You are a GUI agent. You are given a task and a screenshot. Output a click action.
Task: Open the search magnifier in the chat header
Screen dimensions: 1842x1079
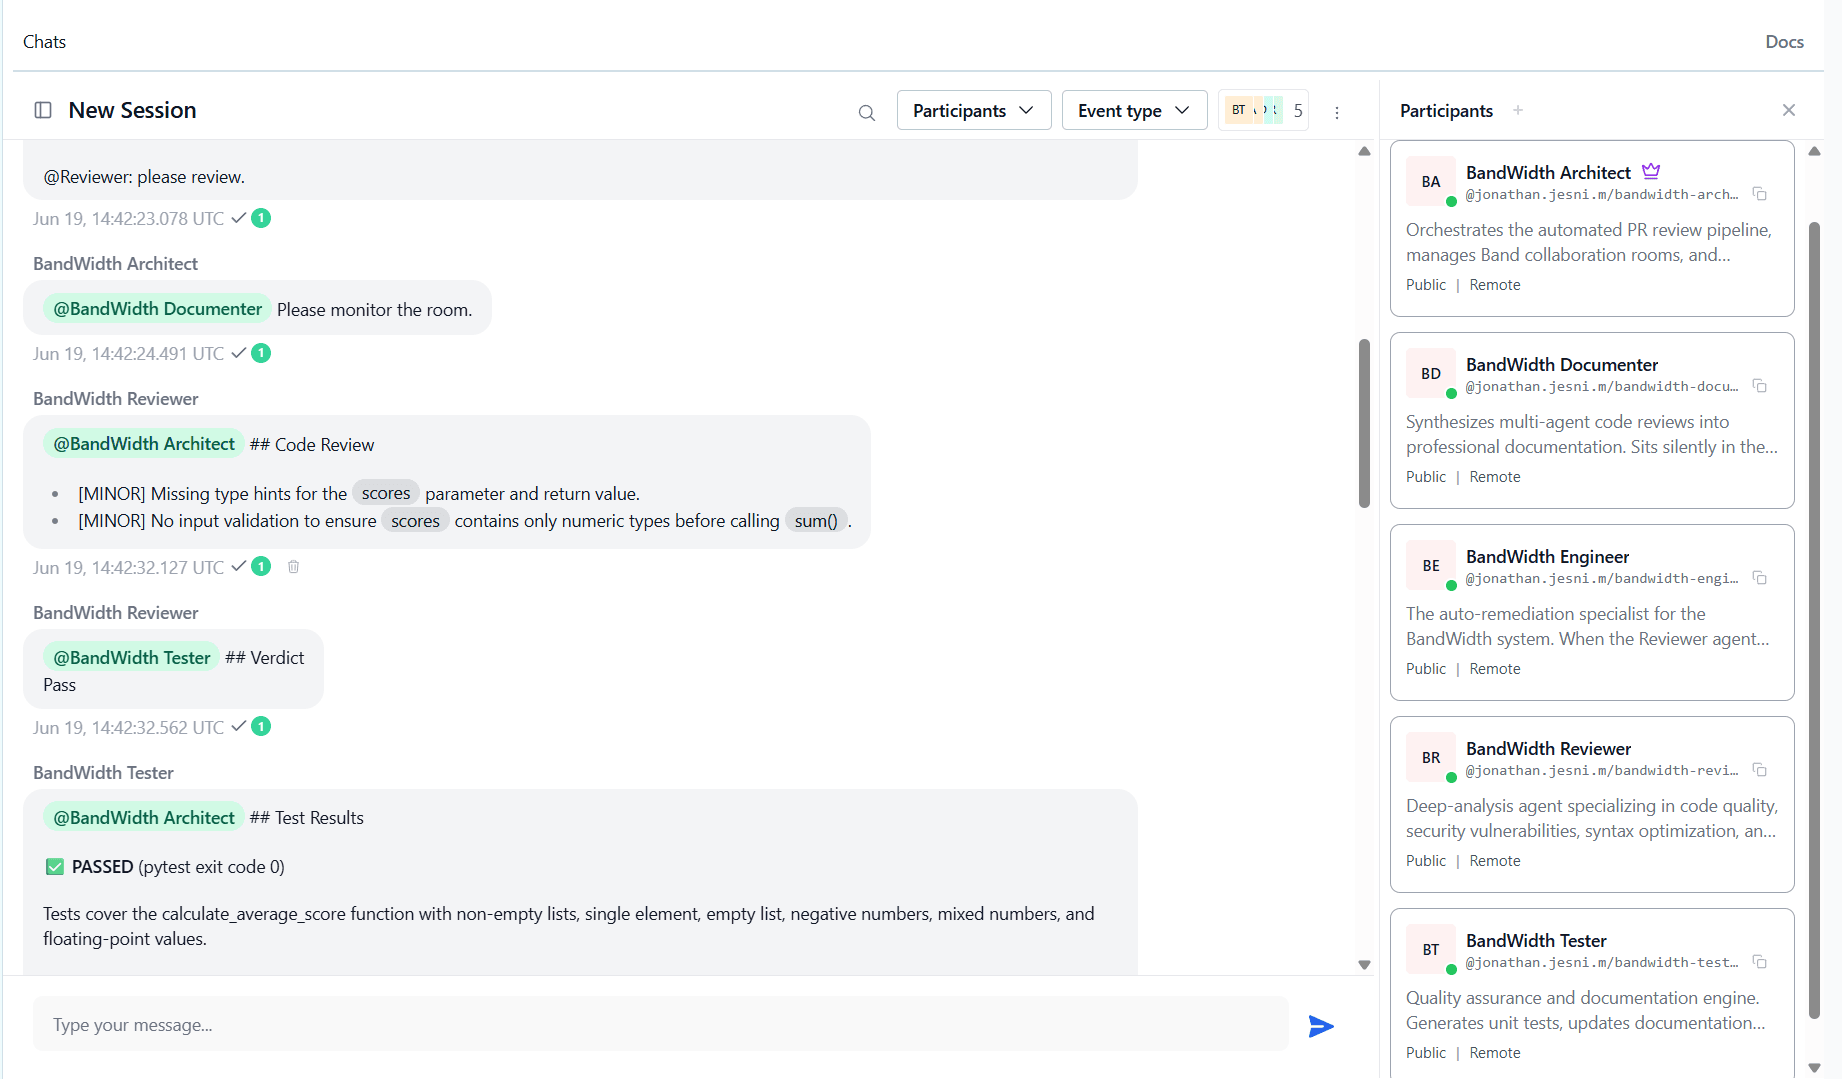point(867,113)
